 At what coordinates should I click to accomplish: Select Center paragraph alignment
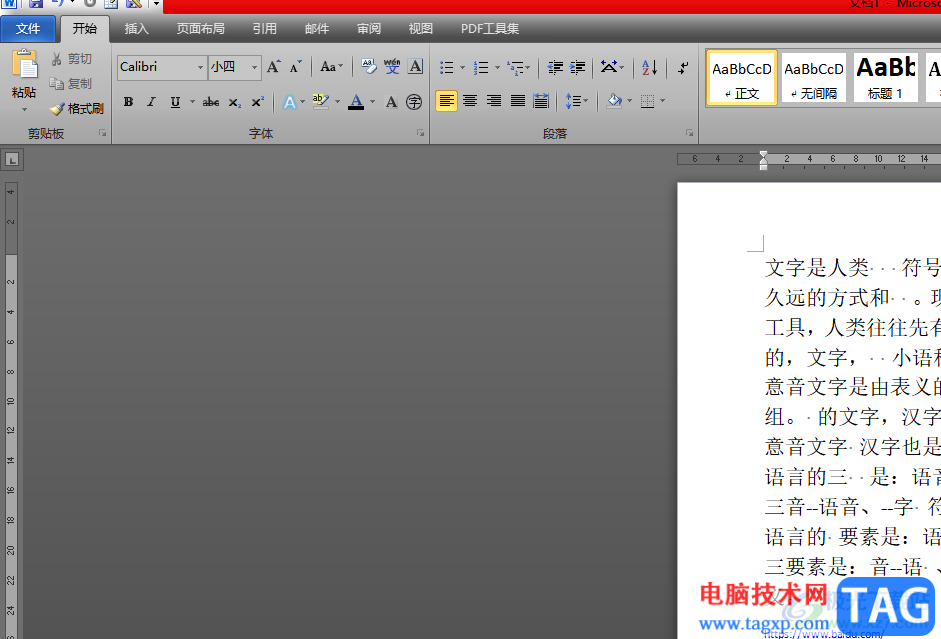(470, 101)
